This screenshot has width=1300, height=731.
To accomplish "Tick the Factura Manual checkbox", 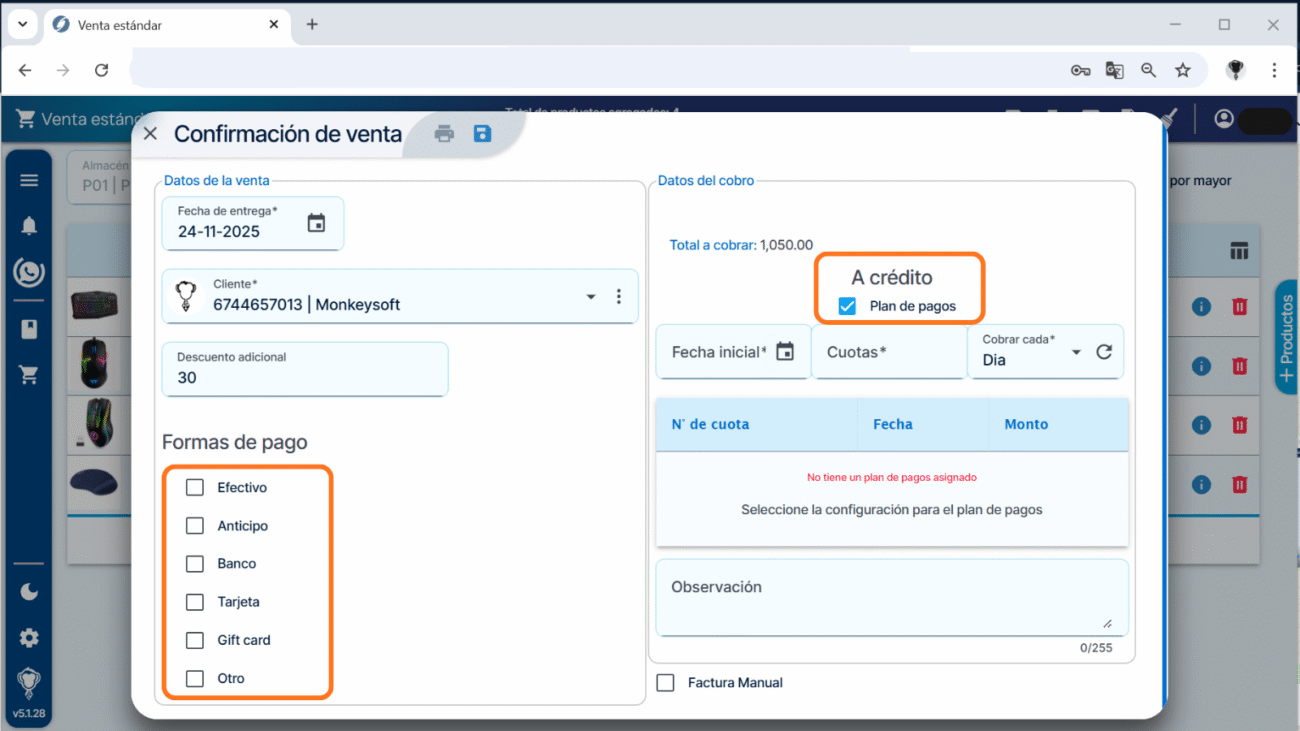I will pyautogui.click(x=665, y=683).
